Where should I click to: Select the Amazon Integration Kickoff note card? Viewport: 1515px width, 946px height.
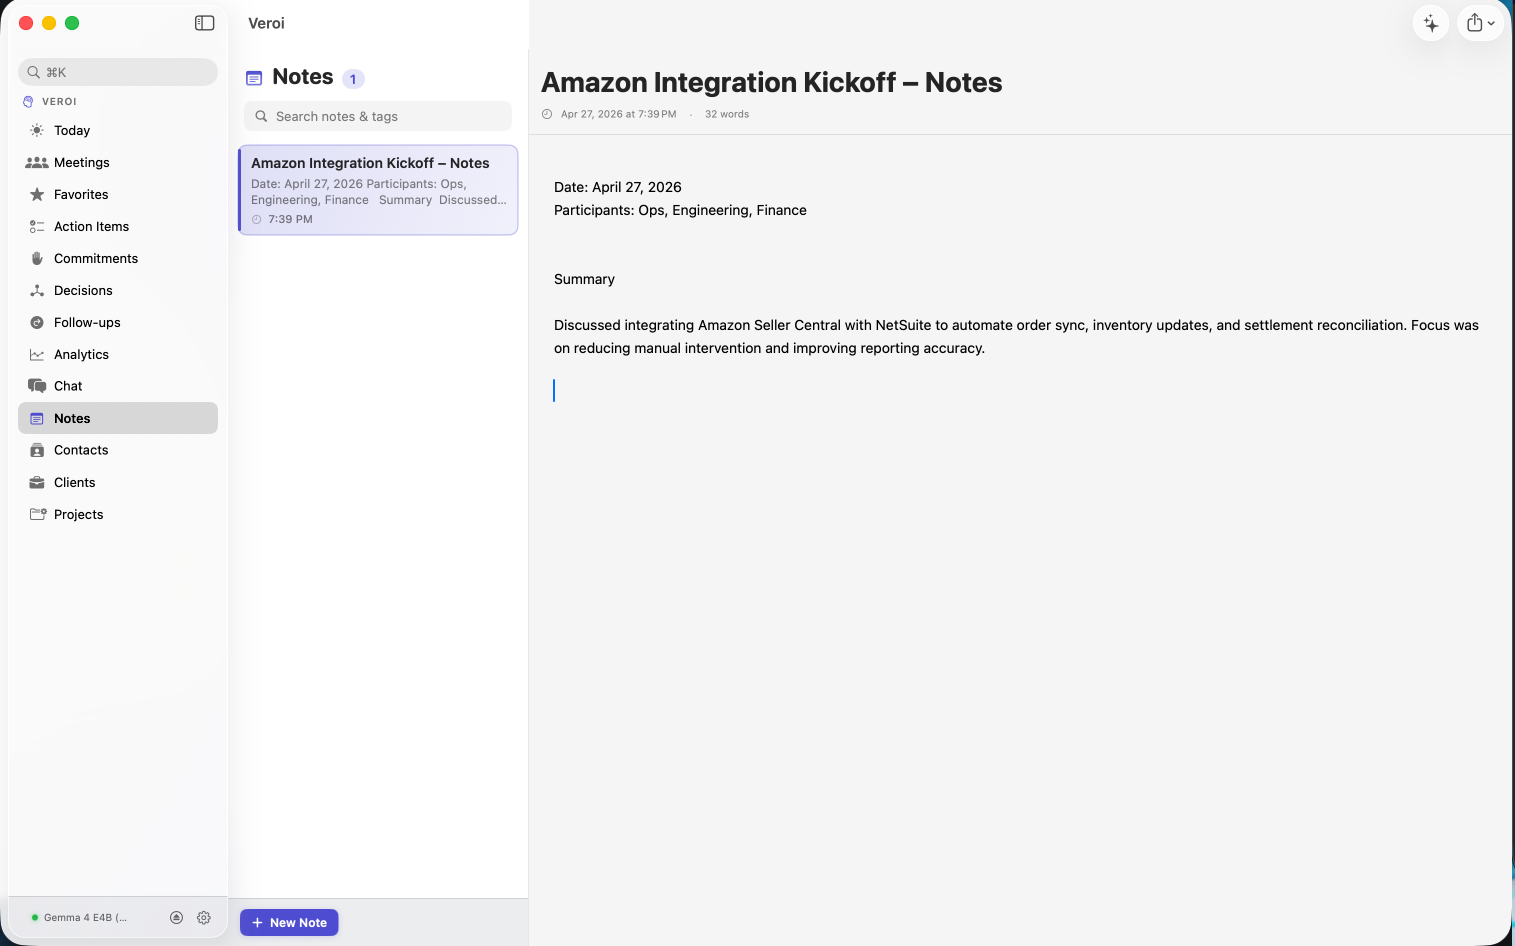pyautogui.click(x=378, y=190)
